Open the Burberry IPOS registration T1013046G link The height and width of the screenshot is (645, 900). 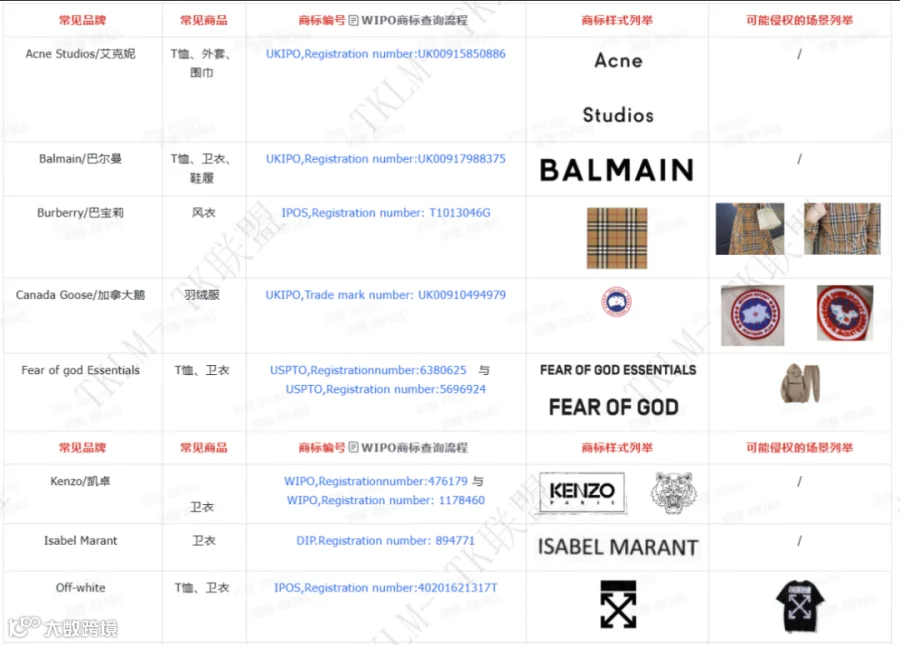386,213
